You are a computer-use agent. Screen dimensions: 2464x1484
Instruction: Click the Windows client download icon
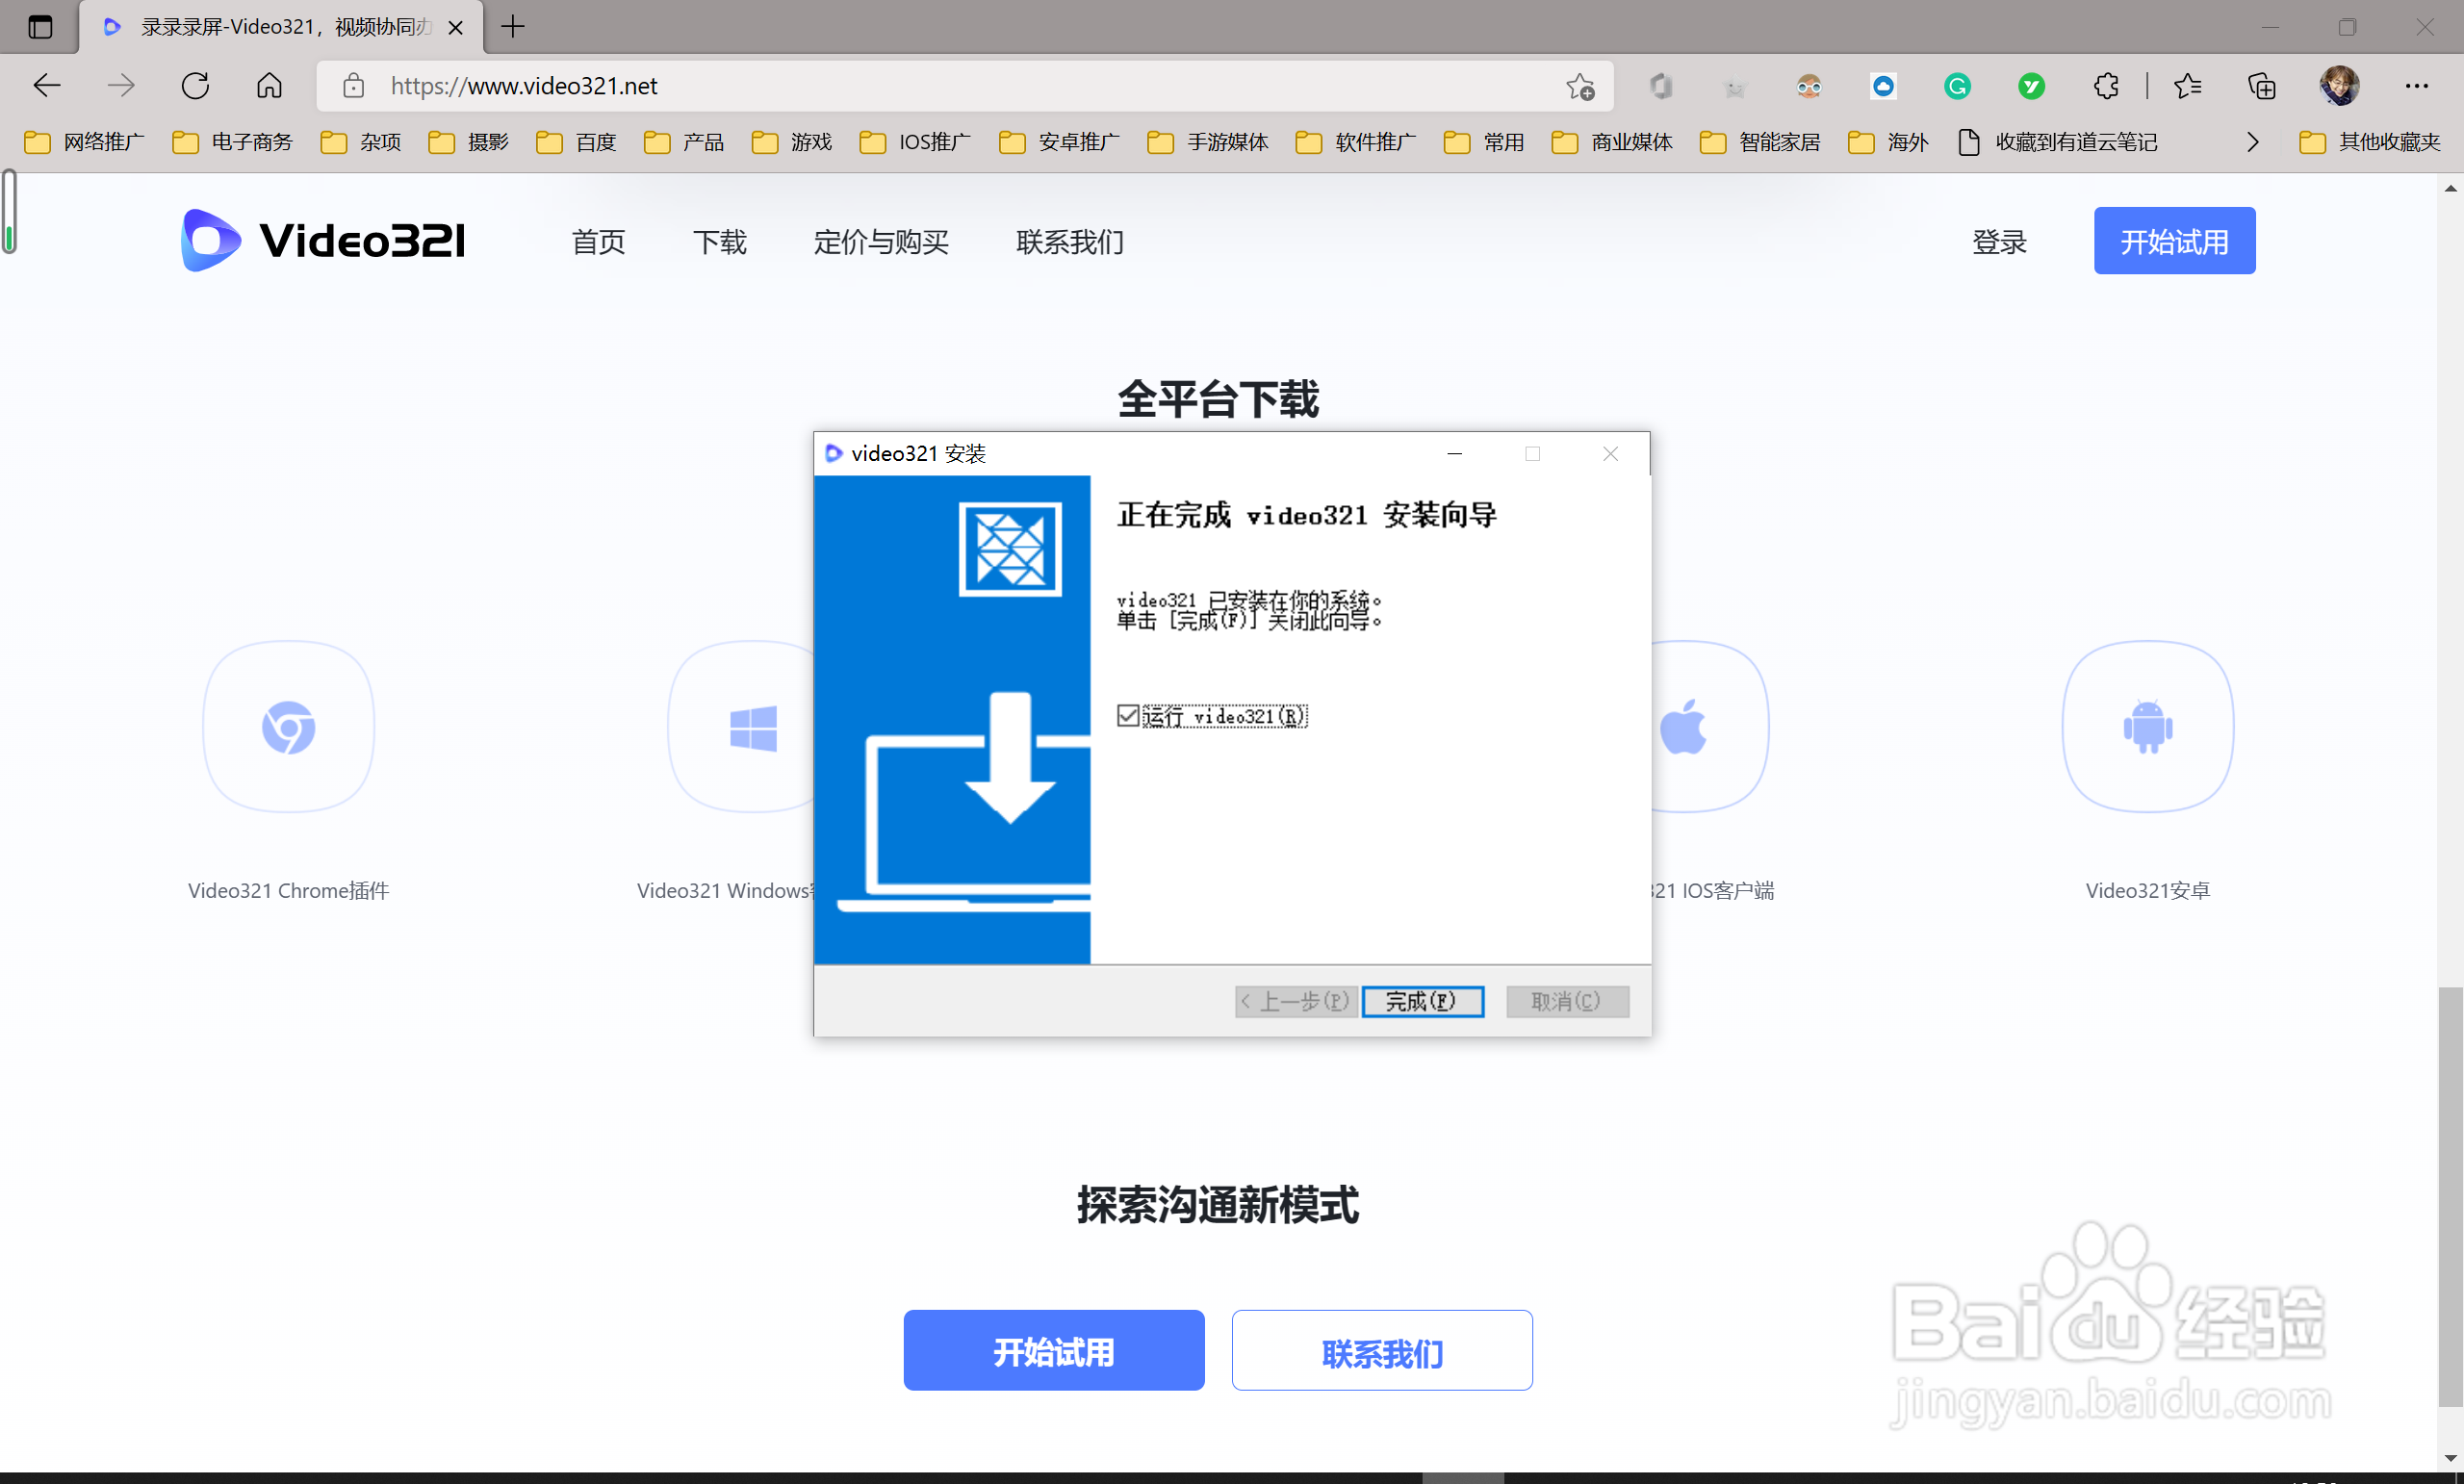tap(752, 727)
